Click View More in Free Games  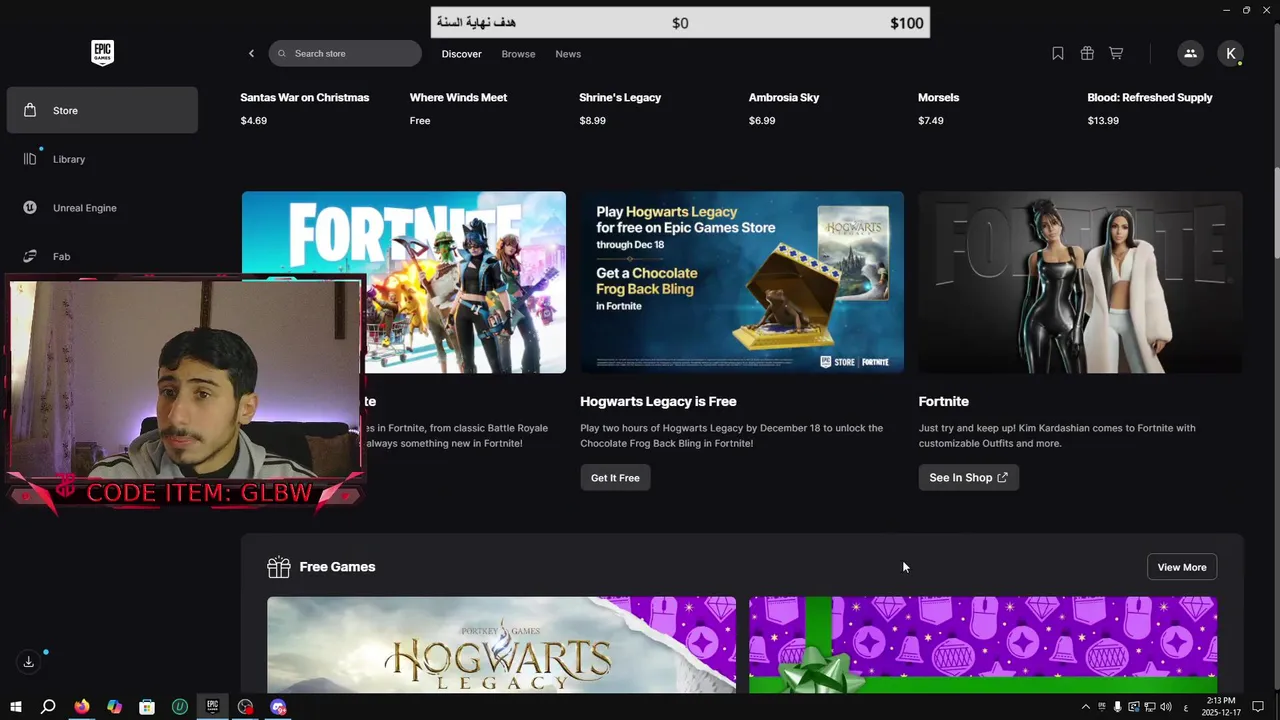point(1182,567)
